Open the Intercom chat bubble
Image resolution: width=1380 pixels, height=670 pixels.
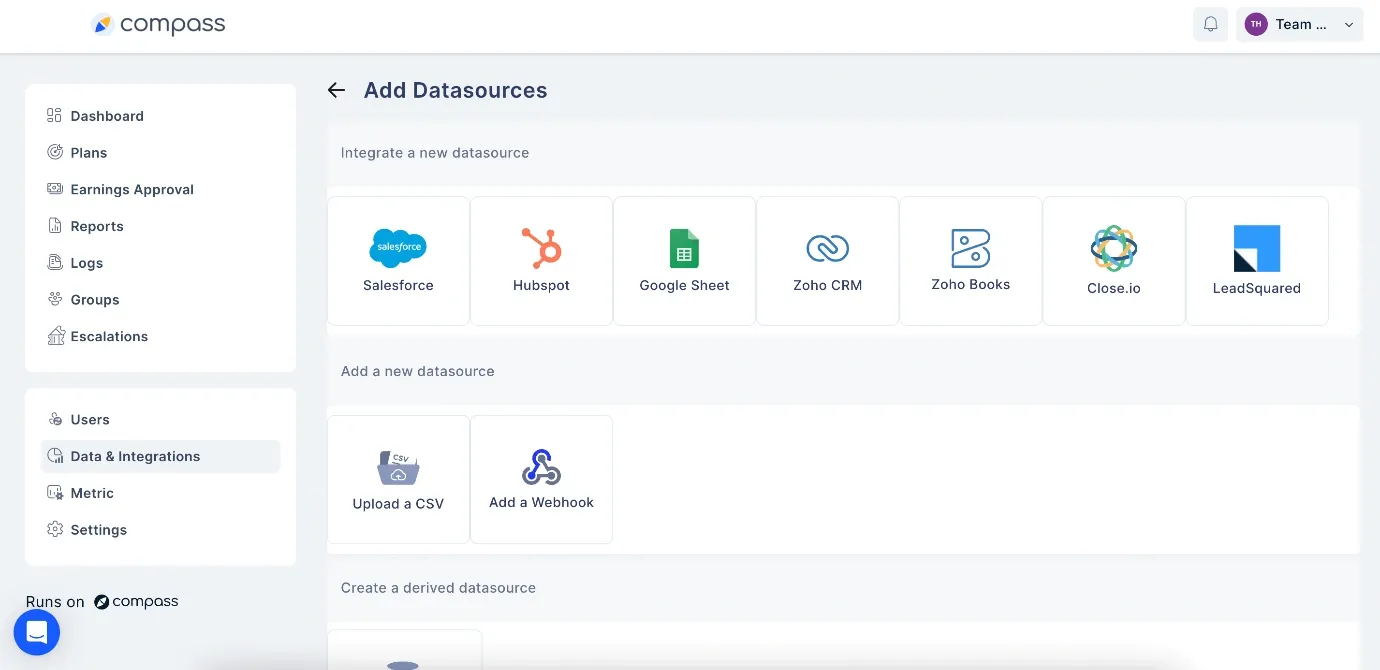point(37,632)
